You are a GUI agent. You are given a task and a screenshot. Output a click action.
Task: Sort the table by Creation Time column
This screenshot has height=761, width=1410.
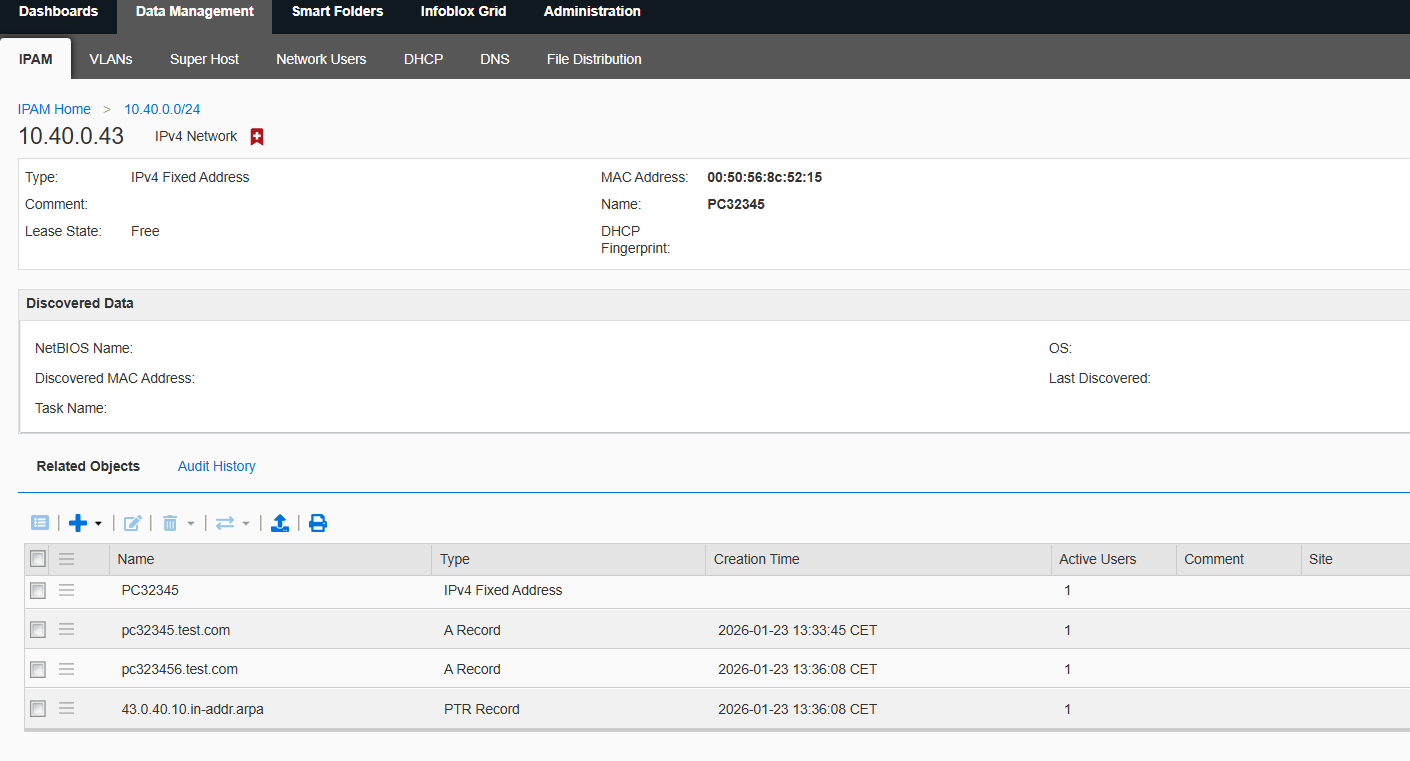click(x=879, y=559)
